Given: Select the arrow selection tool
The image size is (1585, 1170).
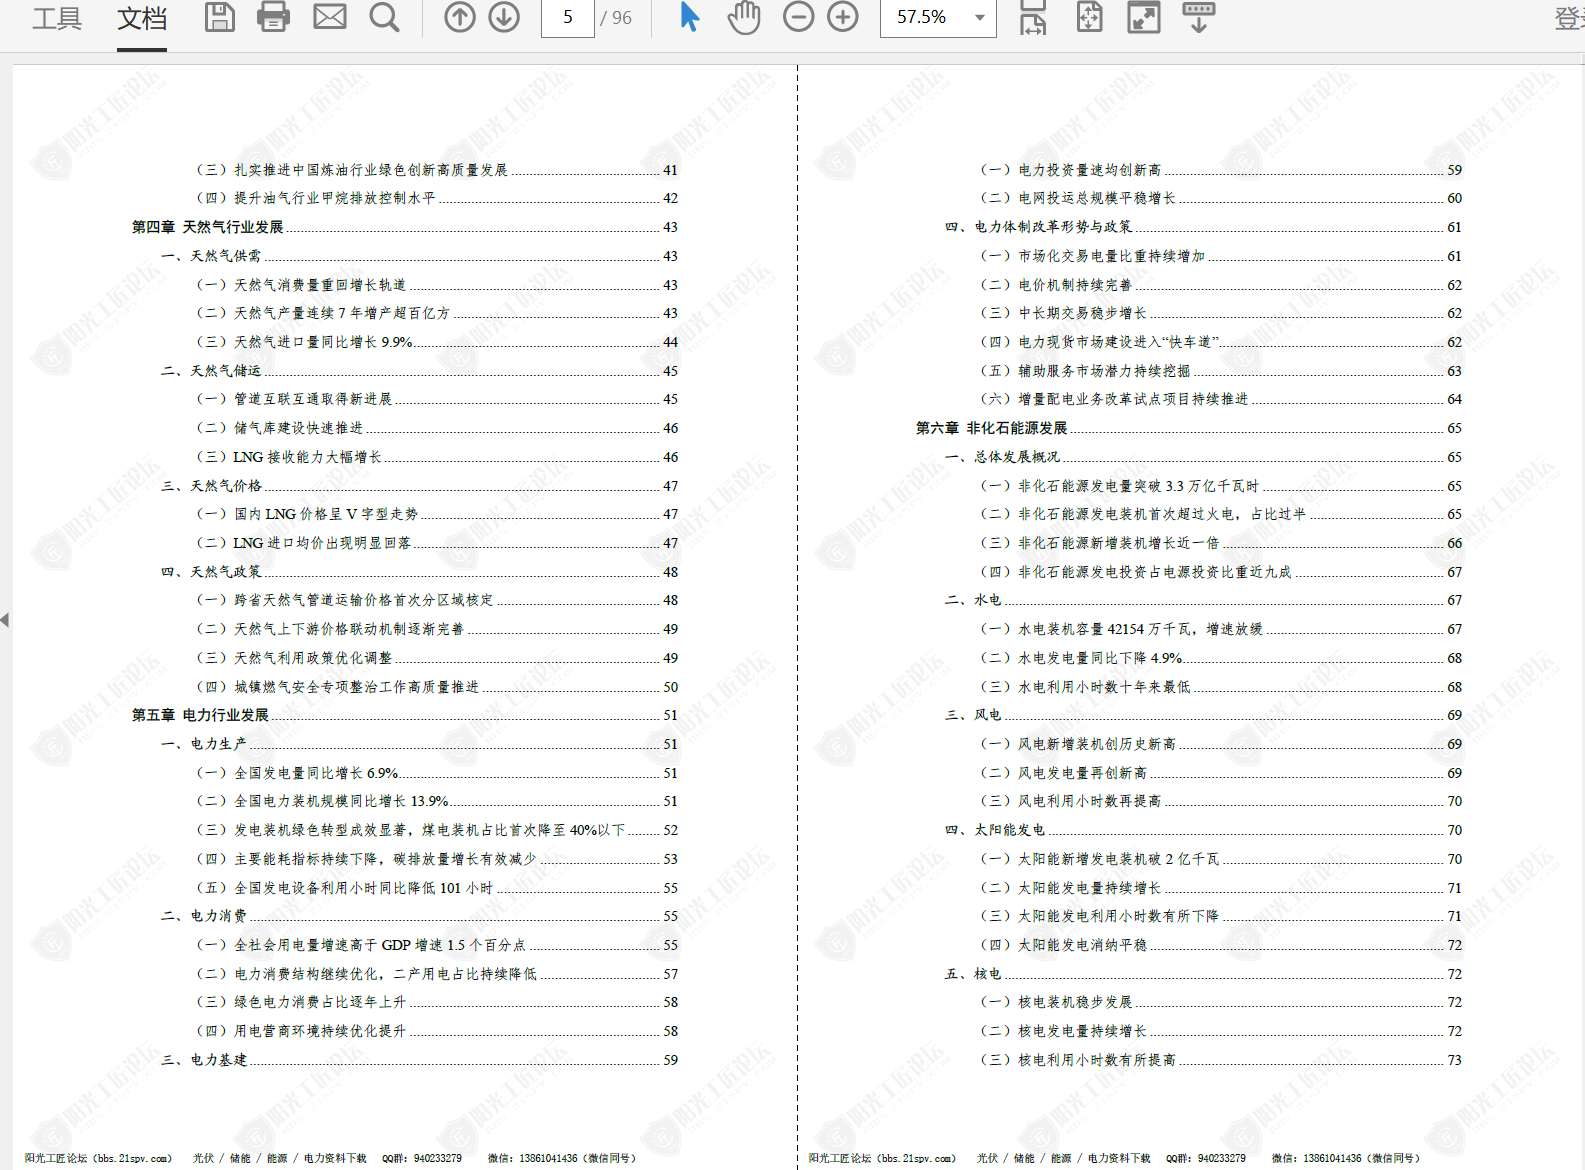Looking at the screenshot, I should (690, 17).
